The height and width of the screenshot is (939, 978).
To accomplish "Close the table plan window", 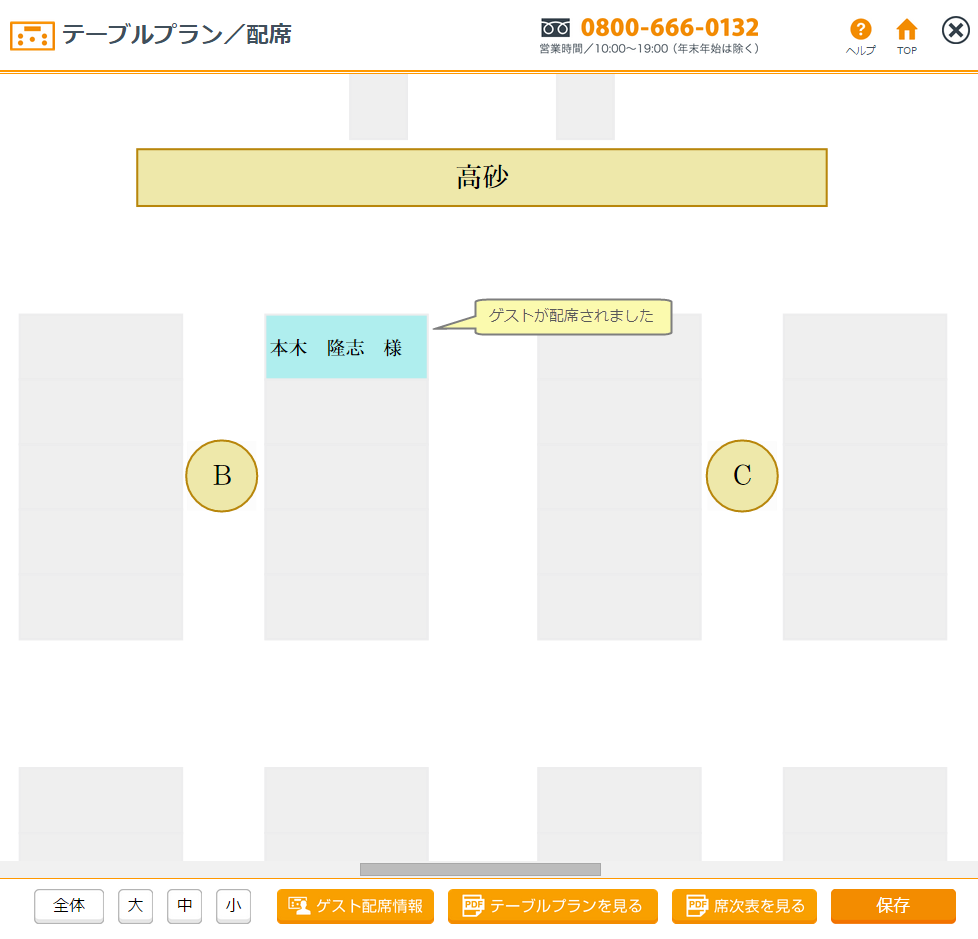I will click(x=955, y=31).
